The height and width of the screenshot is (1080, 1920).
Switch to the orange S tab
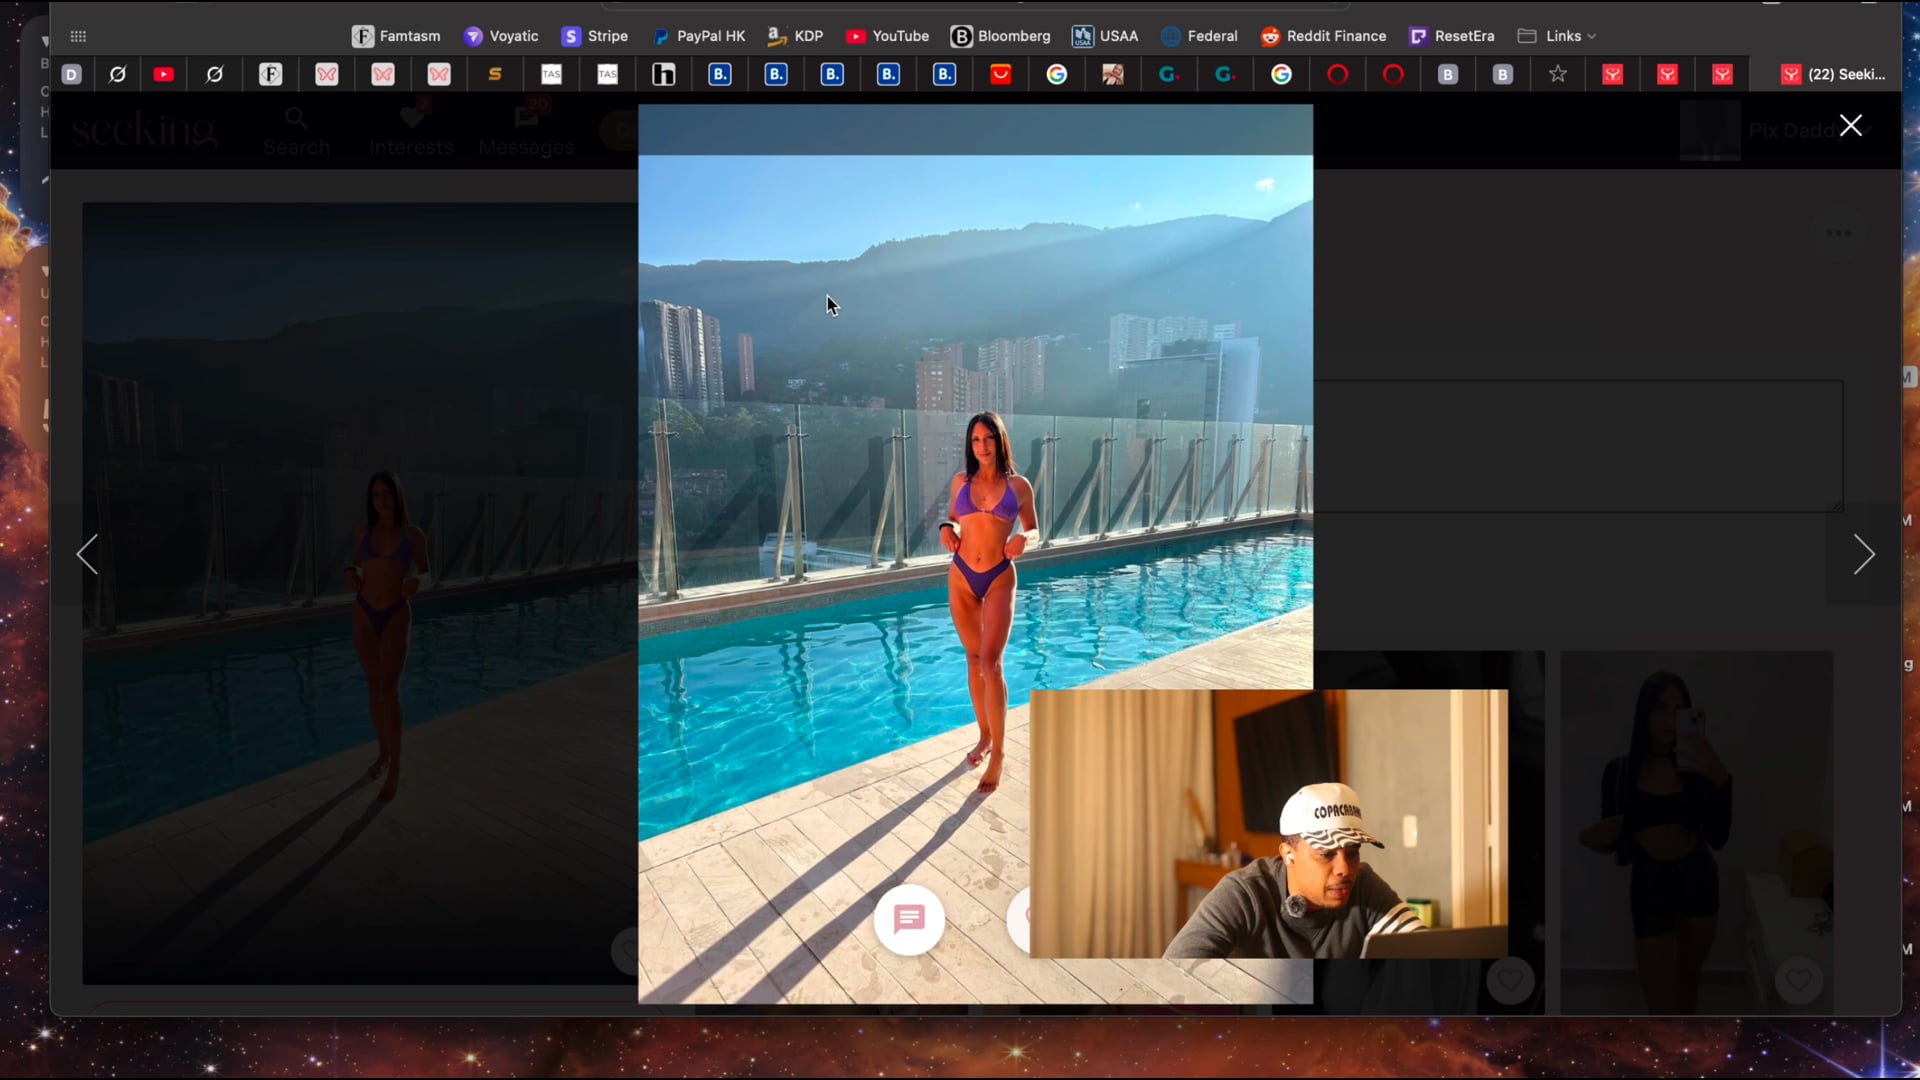[495, 74]
